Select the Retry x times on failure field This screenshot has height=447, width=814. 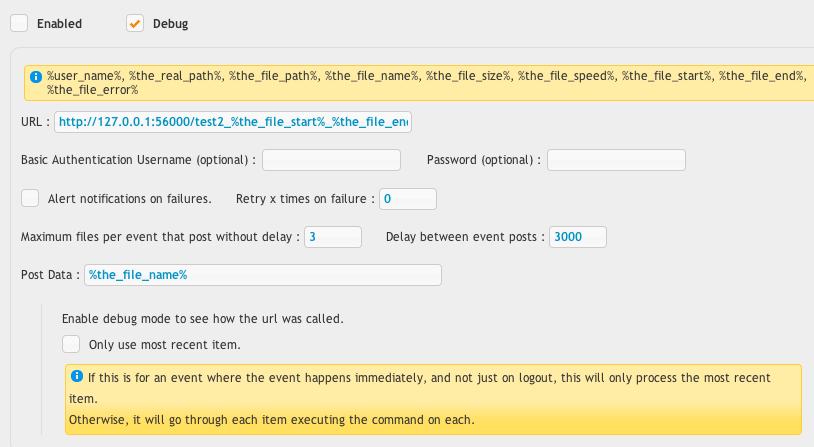point(408,199)
